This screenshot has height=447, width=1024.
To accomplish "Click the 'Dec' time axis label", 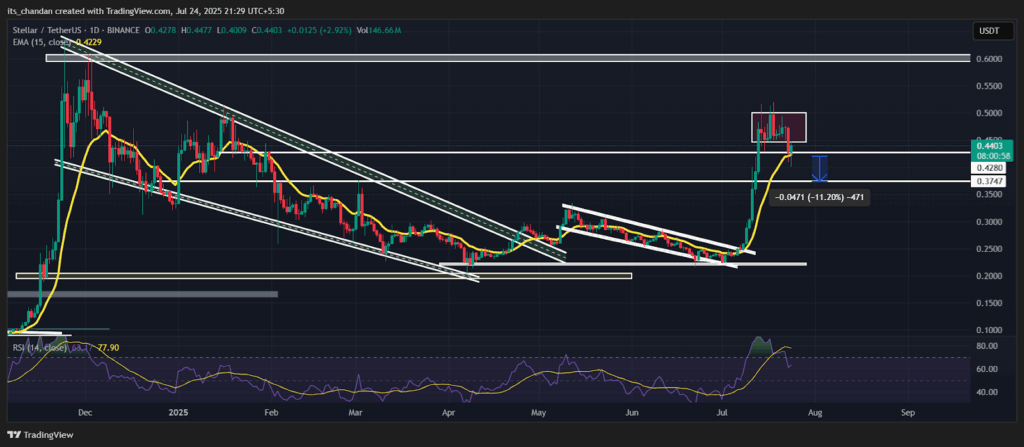I will [84, 413].
